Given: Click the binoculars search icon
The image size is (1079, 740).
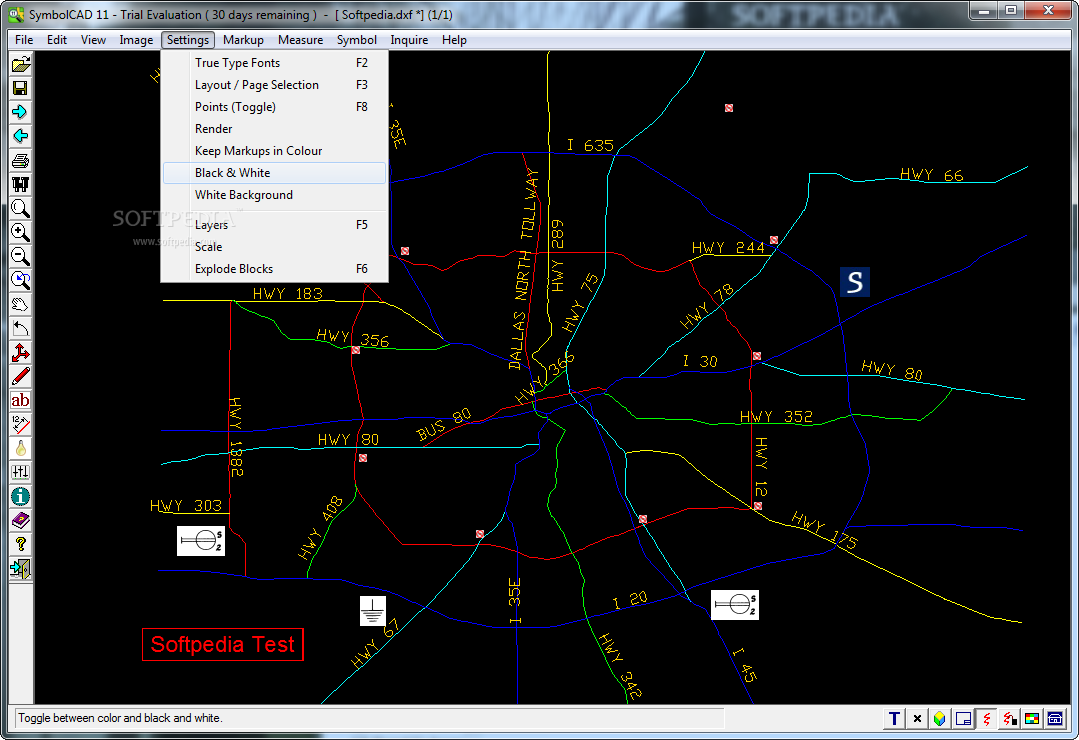Looking at the screenshot, I should click(x=21, y=184).
